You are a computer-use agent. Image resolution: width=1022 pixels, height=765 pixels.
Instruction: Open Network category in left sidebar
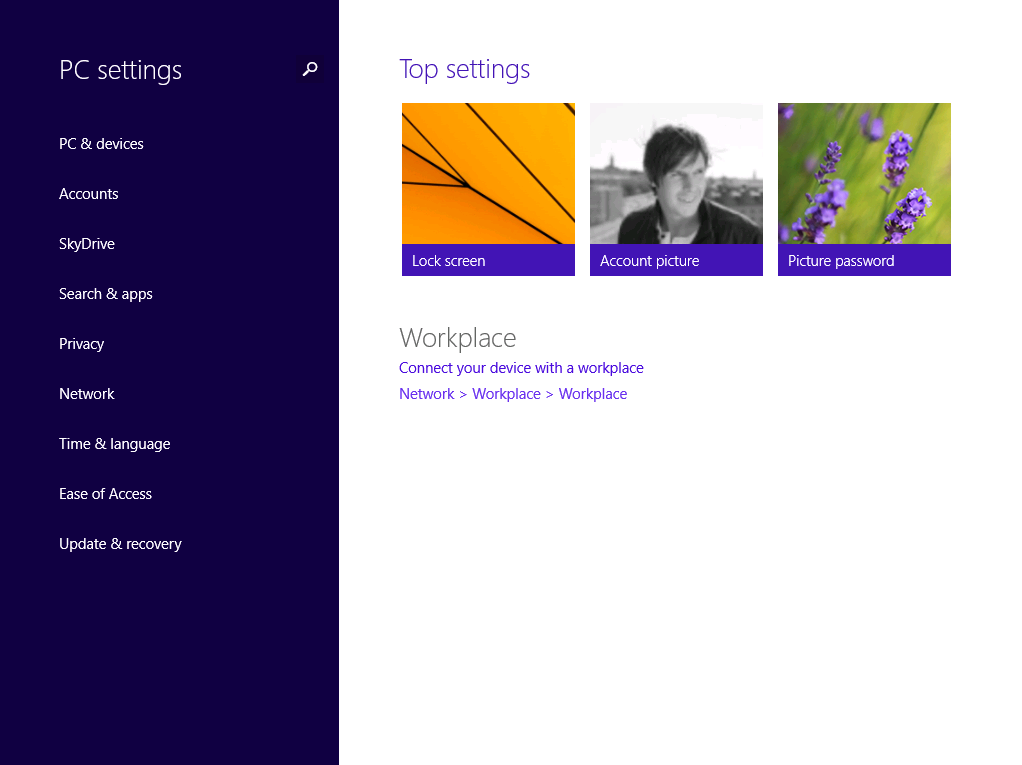(87, 394)
